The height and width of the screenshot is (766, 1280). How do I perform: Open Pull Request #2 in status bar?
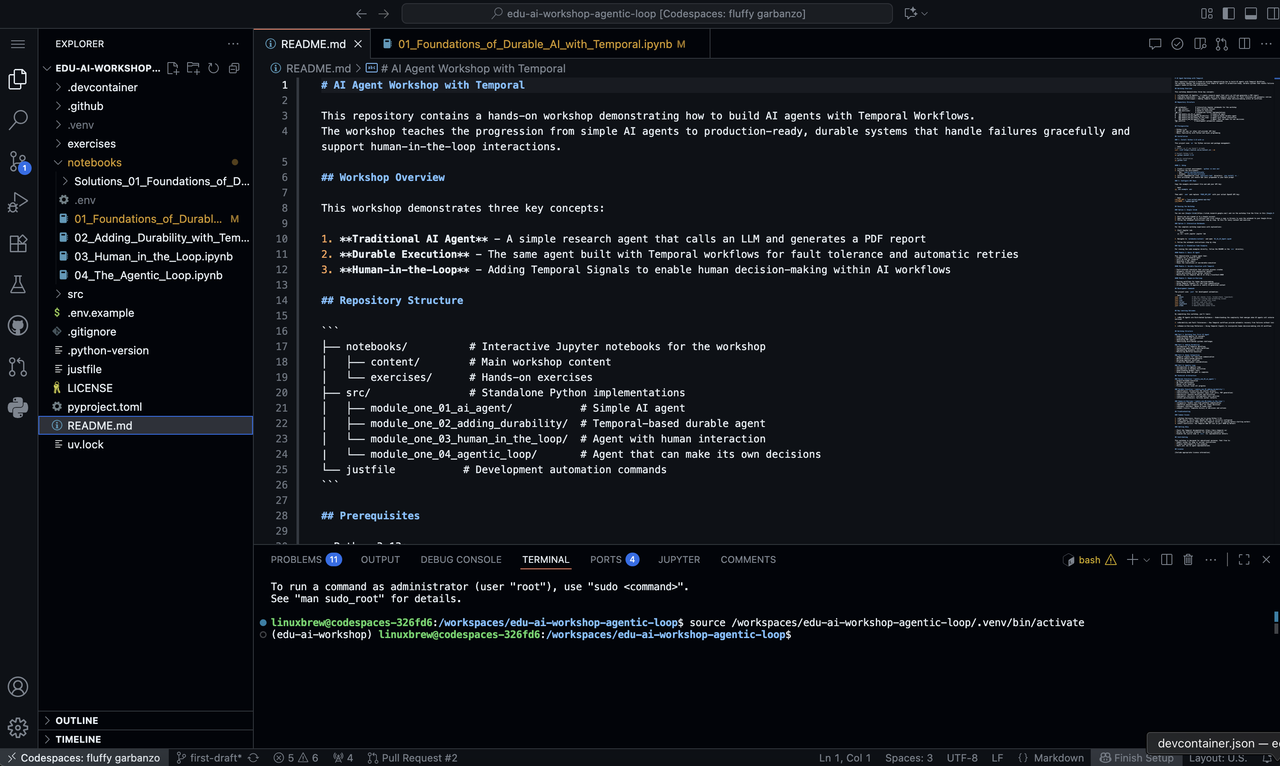412,758
